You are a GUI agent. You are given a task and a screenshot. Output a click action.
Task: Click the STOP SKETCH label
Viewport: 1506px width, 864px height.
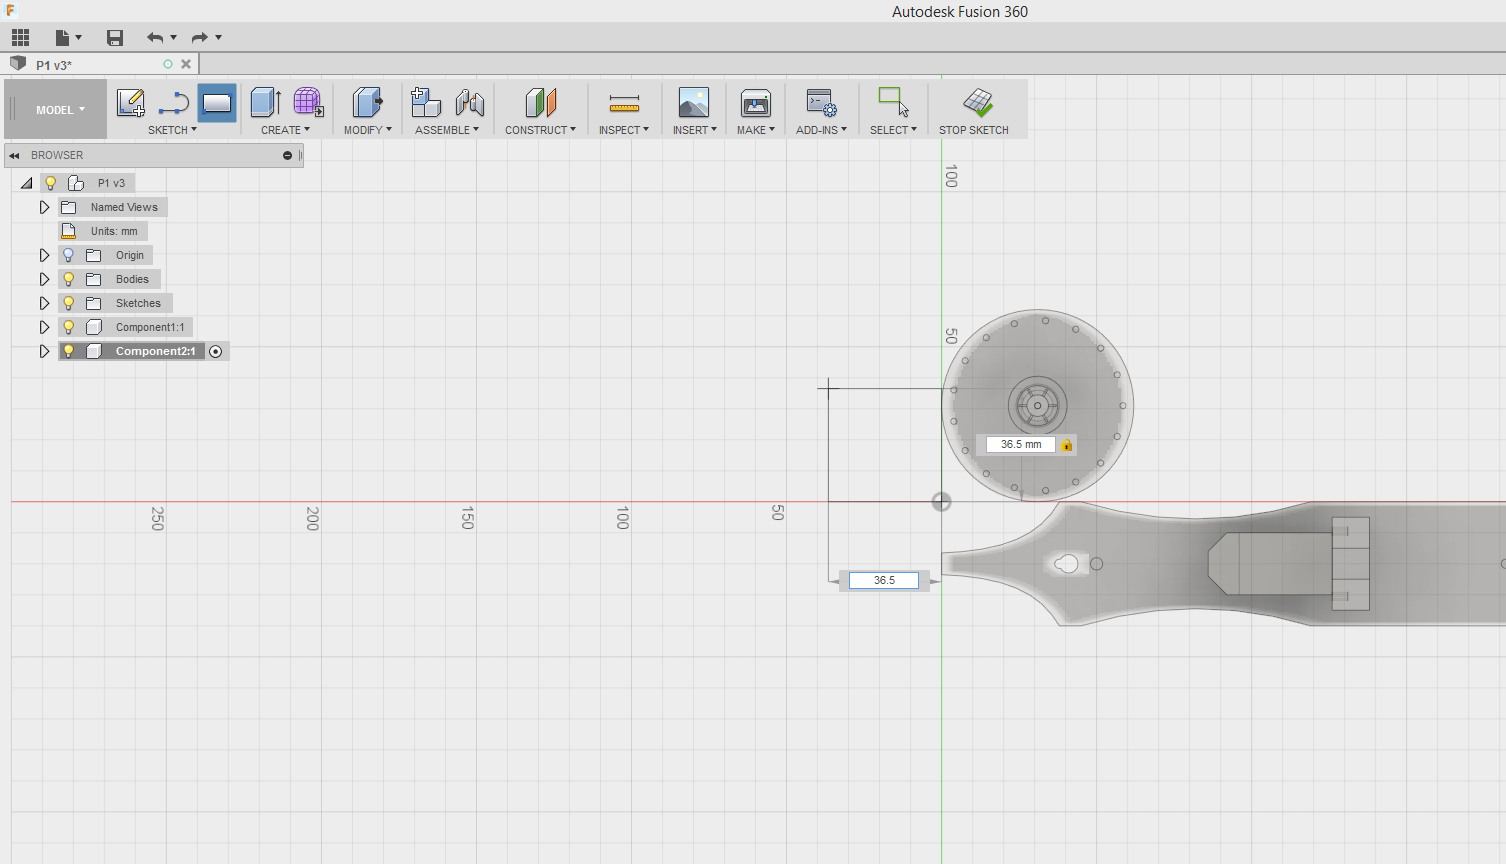coord(973,130)
